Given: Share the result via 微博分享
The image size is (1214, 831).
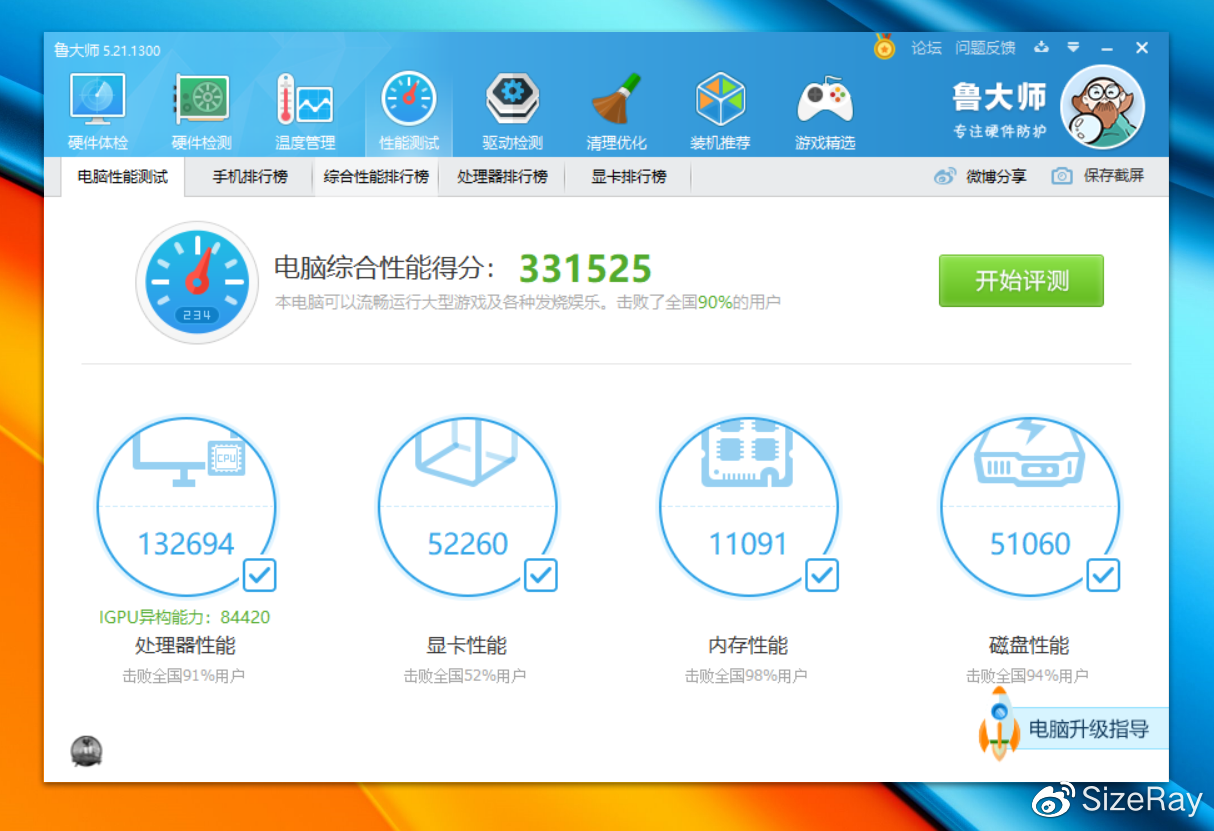Looking at the screenshot, I should [x=980, y=177].
